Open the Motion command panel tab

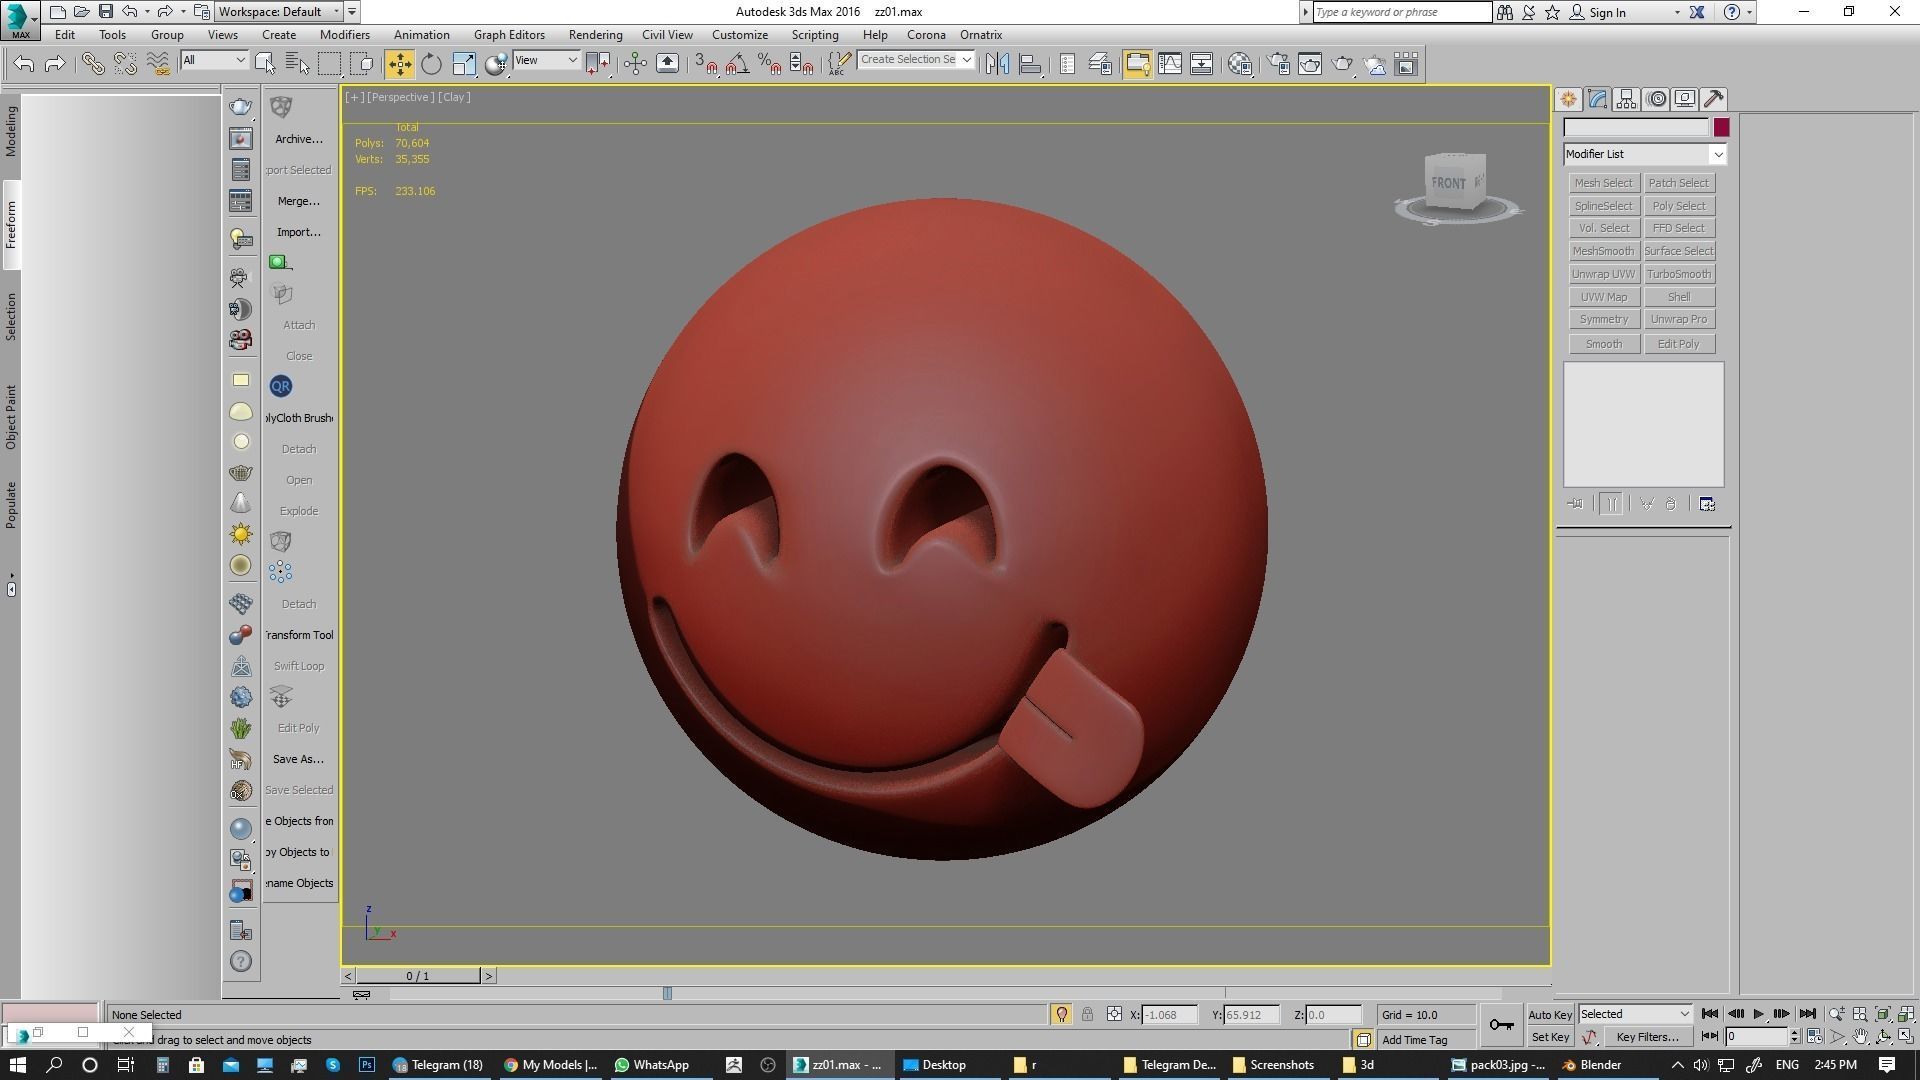pos(1656,99)
